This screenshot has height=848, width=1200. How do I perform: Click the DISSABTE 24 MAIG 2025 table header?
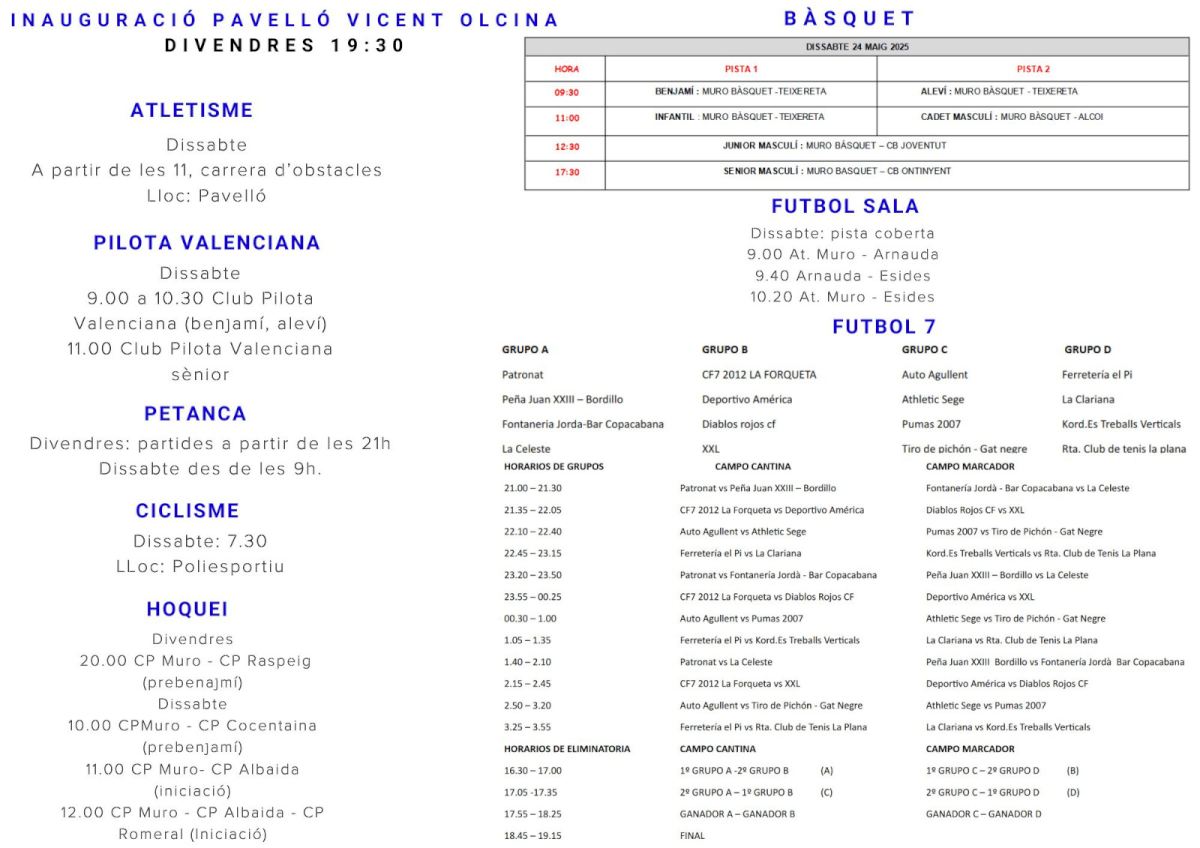pos(857,47)
